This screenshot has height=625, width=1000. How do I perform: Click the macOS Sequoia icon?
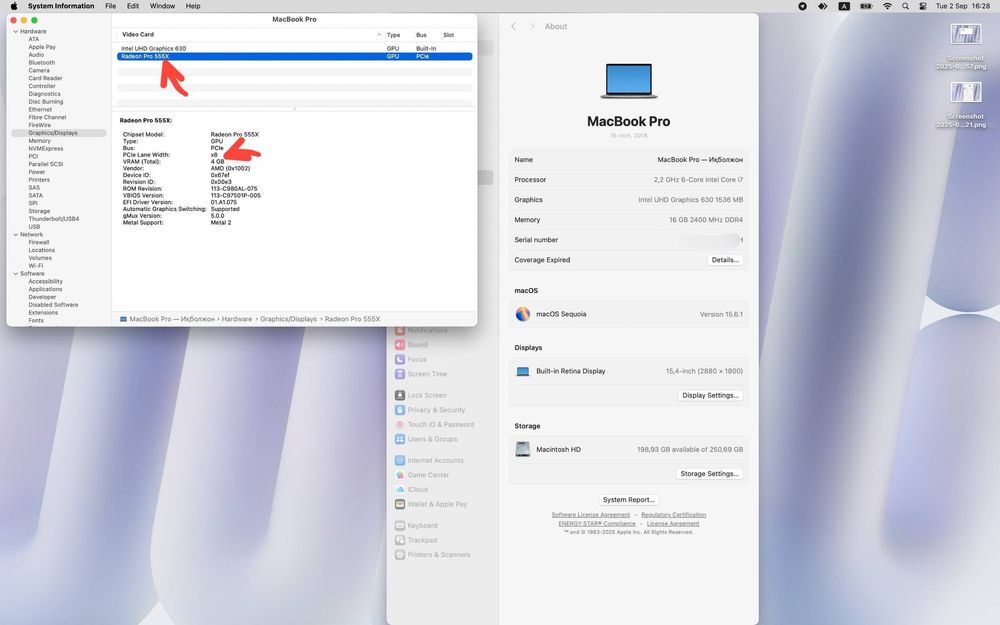pos(523,314)
